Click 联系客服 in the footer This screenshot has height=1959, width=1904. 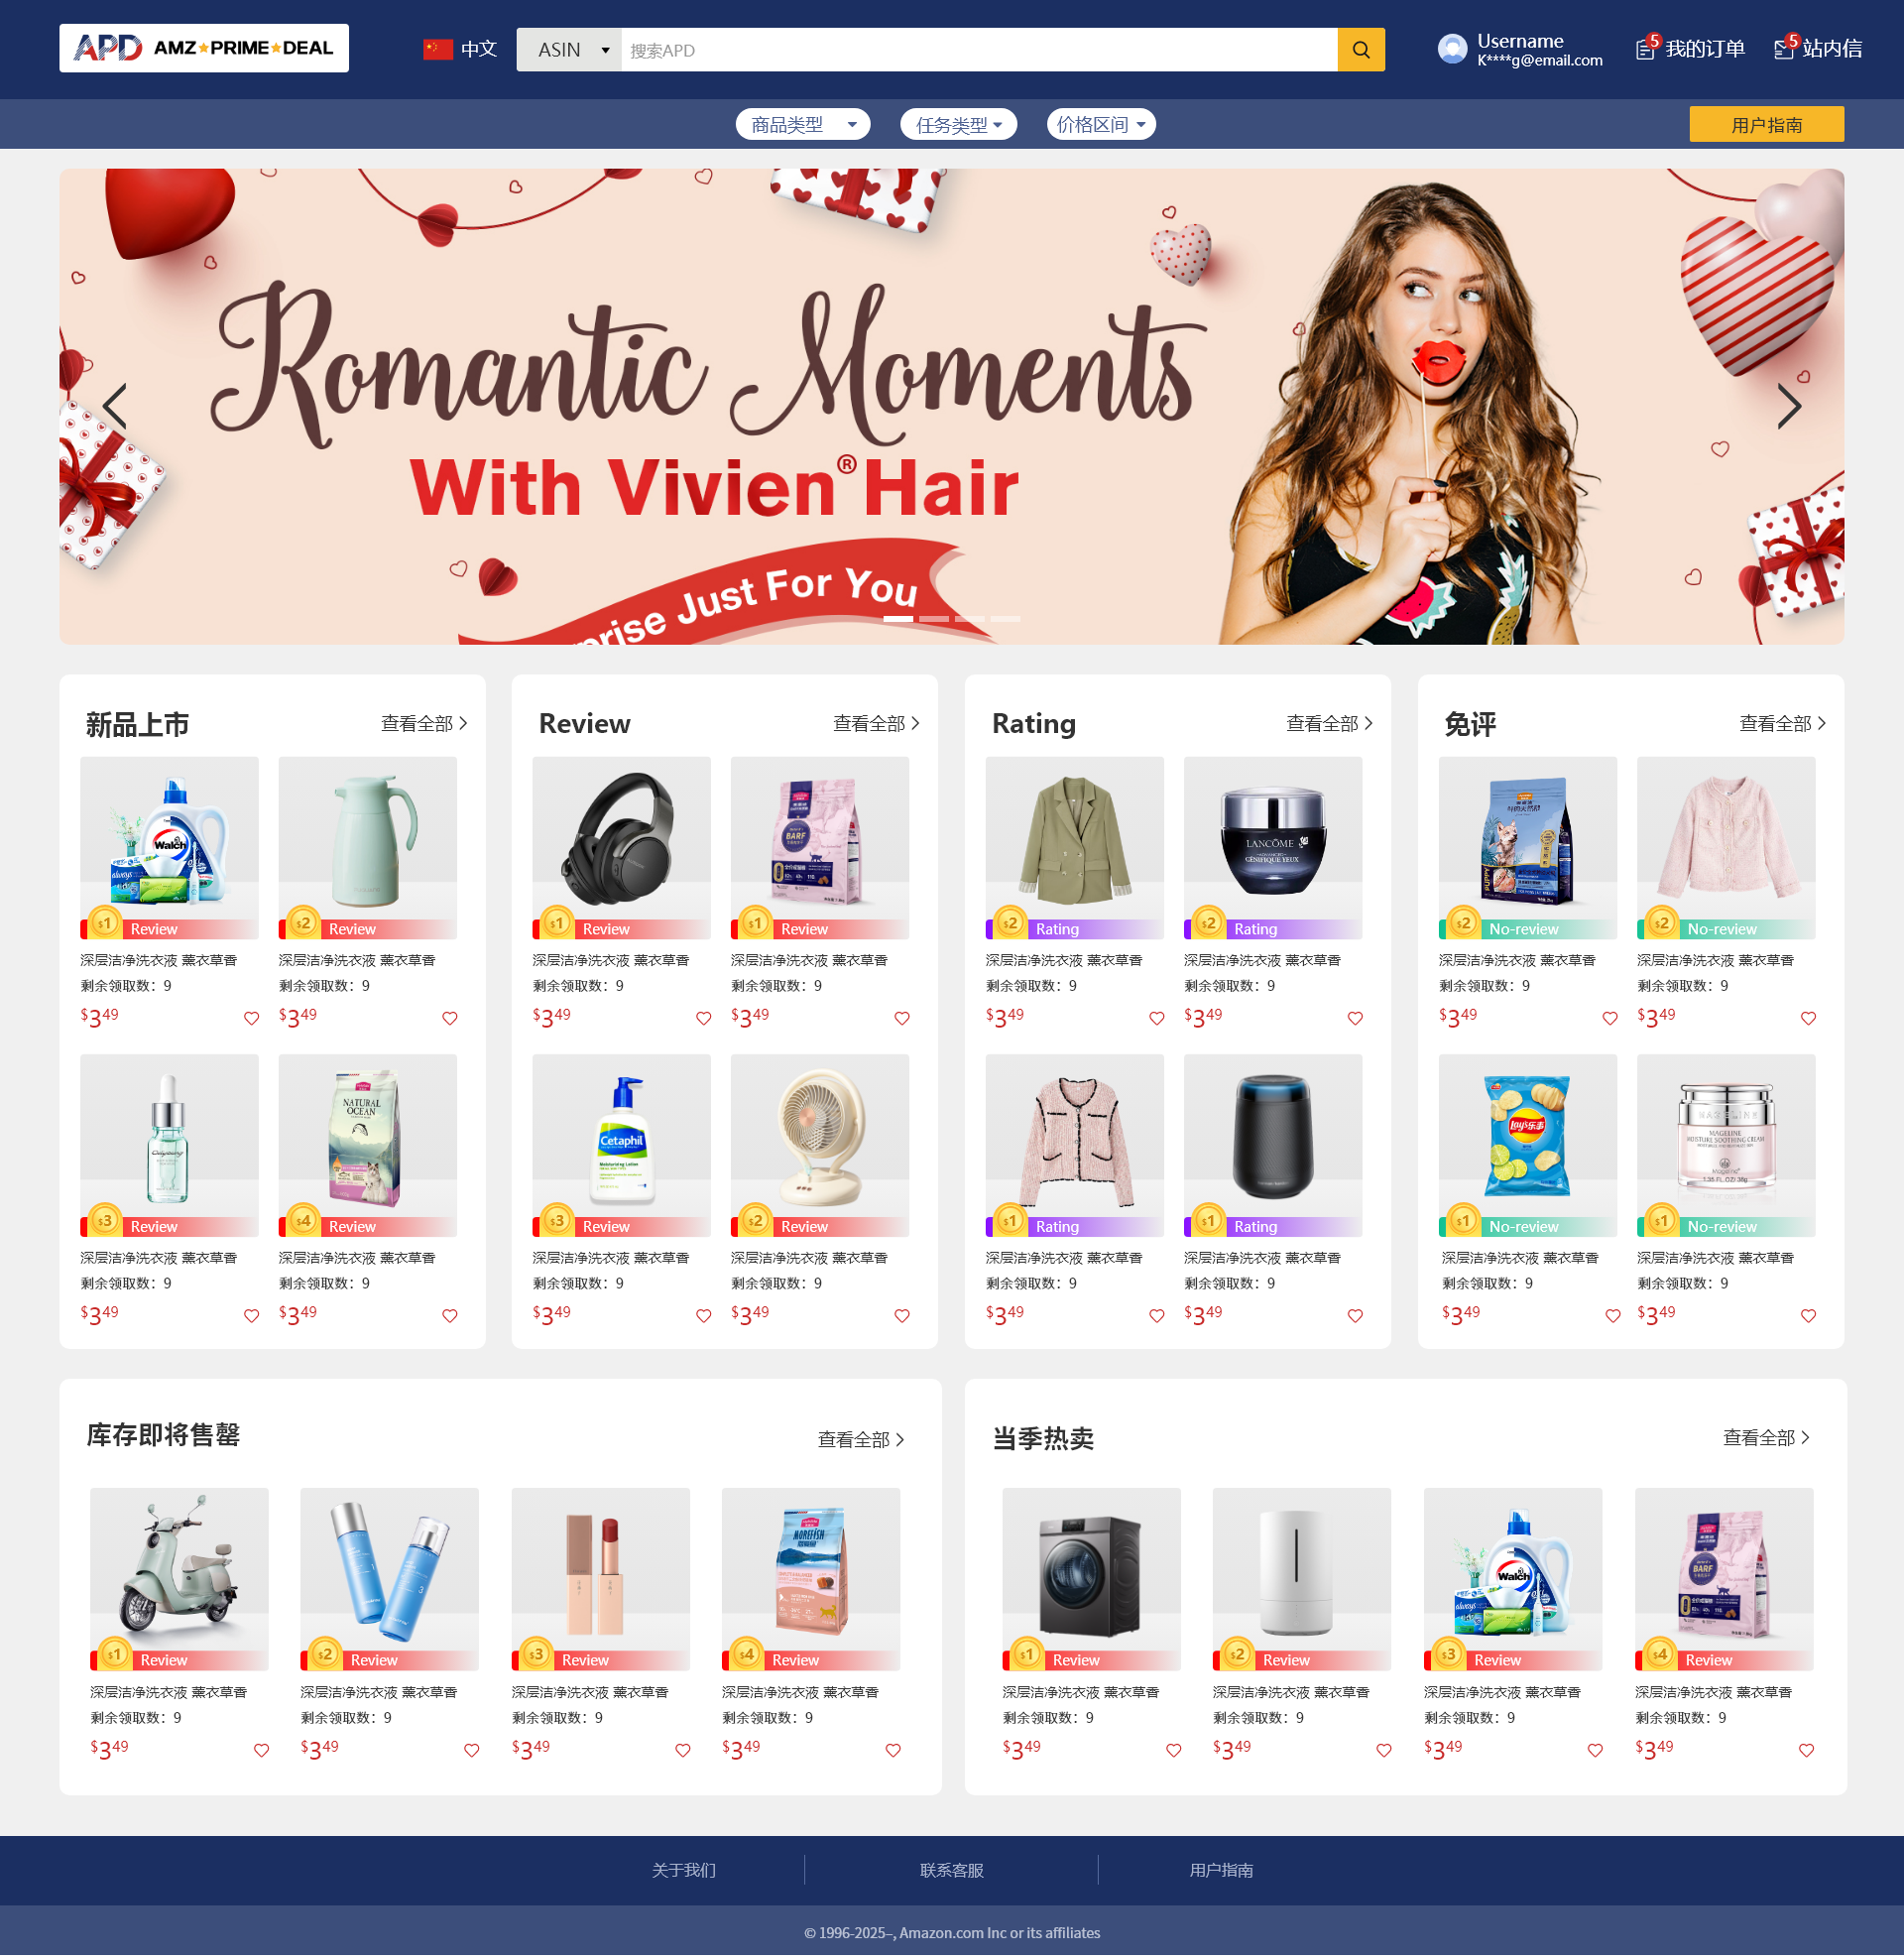(951, 1871)
